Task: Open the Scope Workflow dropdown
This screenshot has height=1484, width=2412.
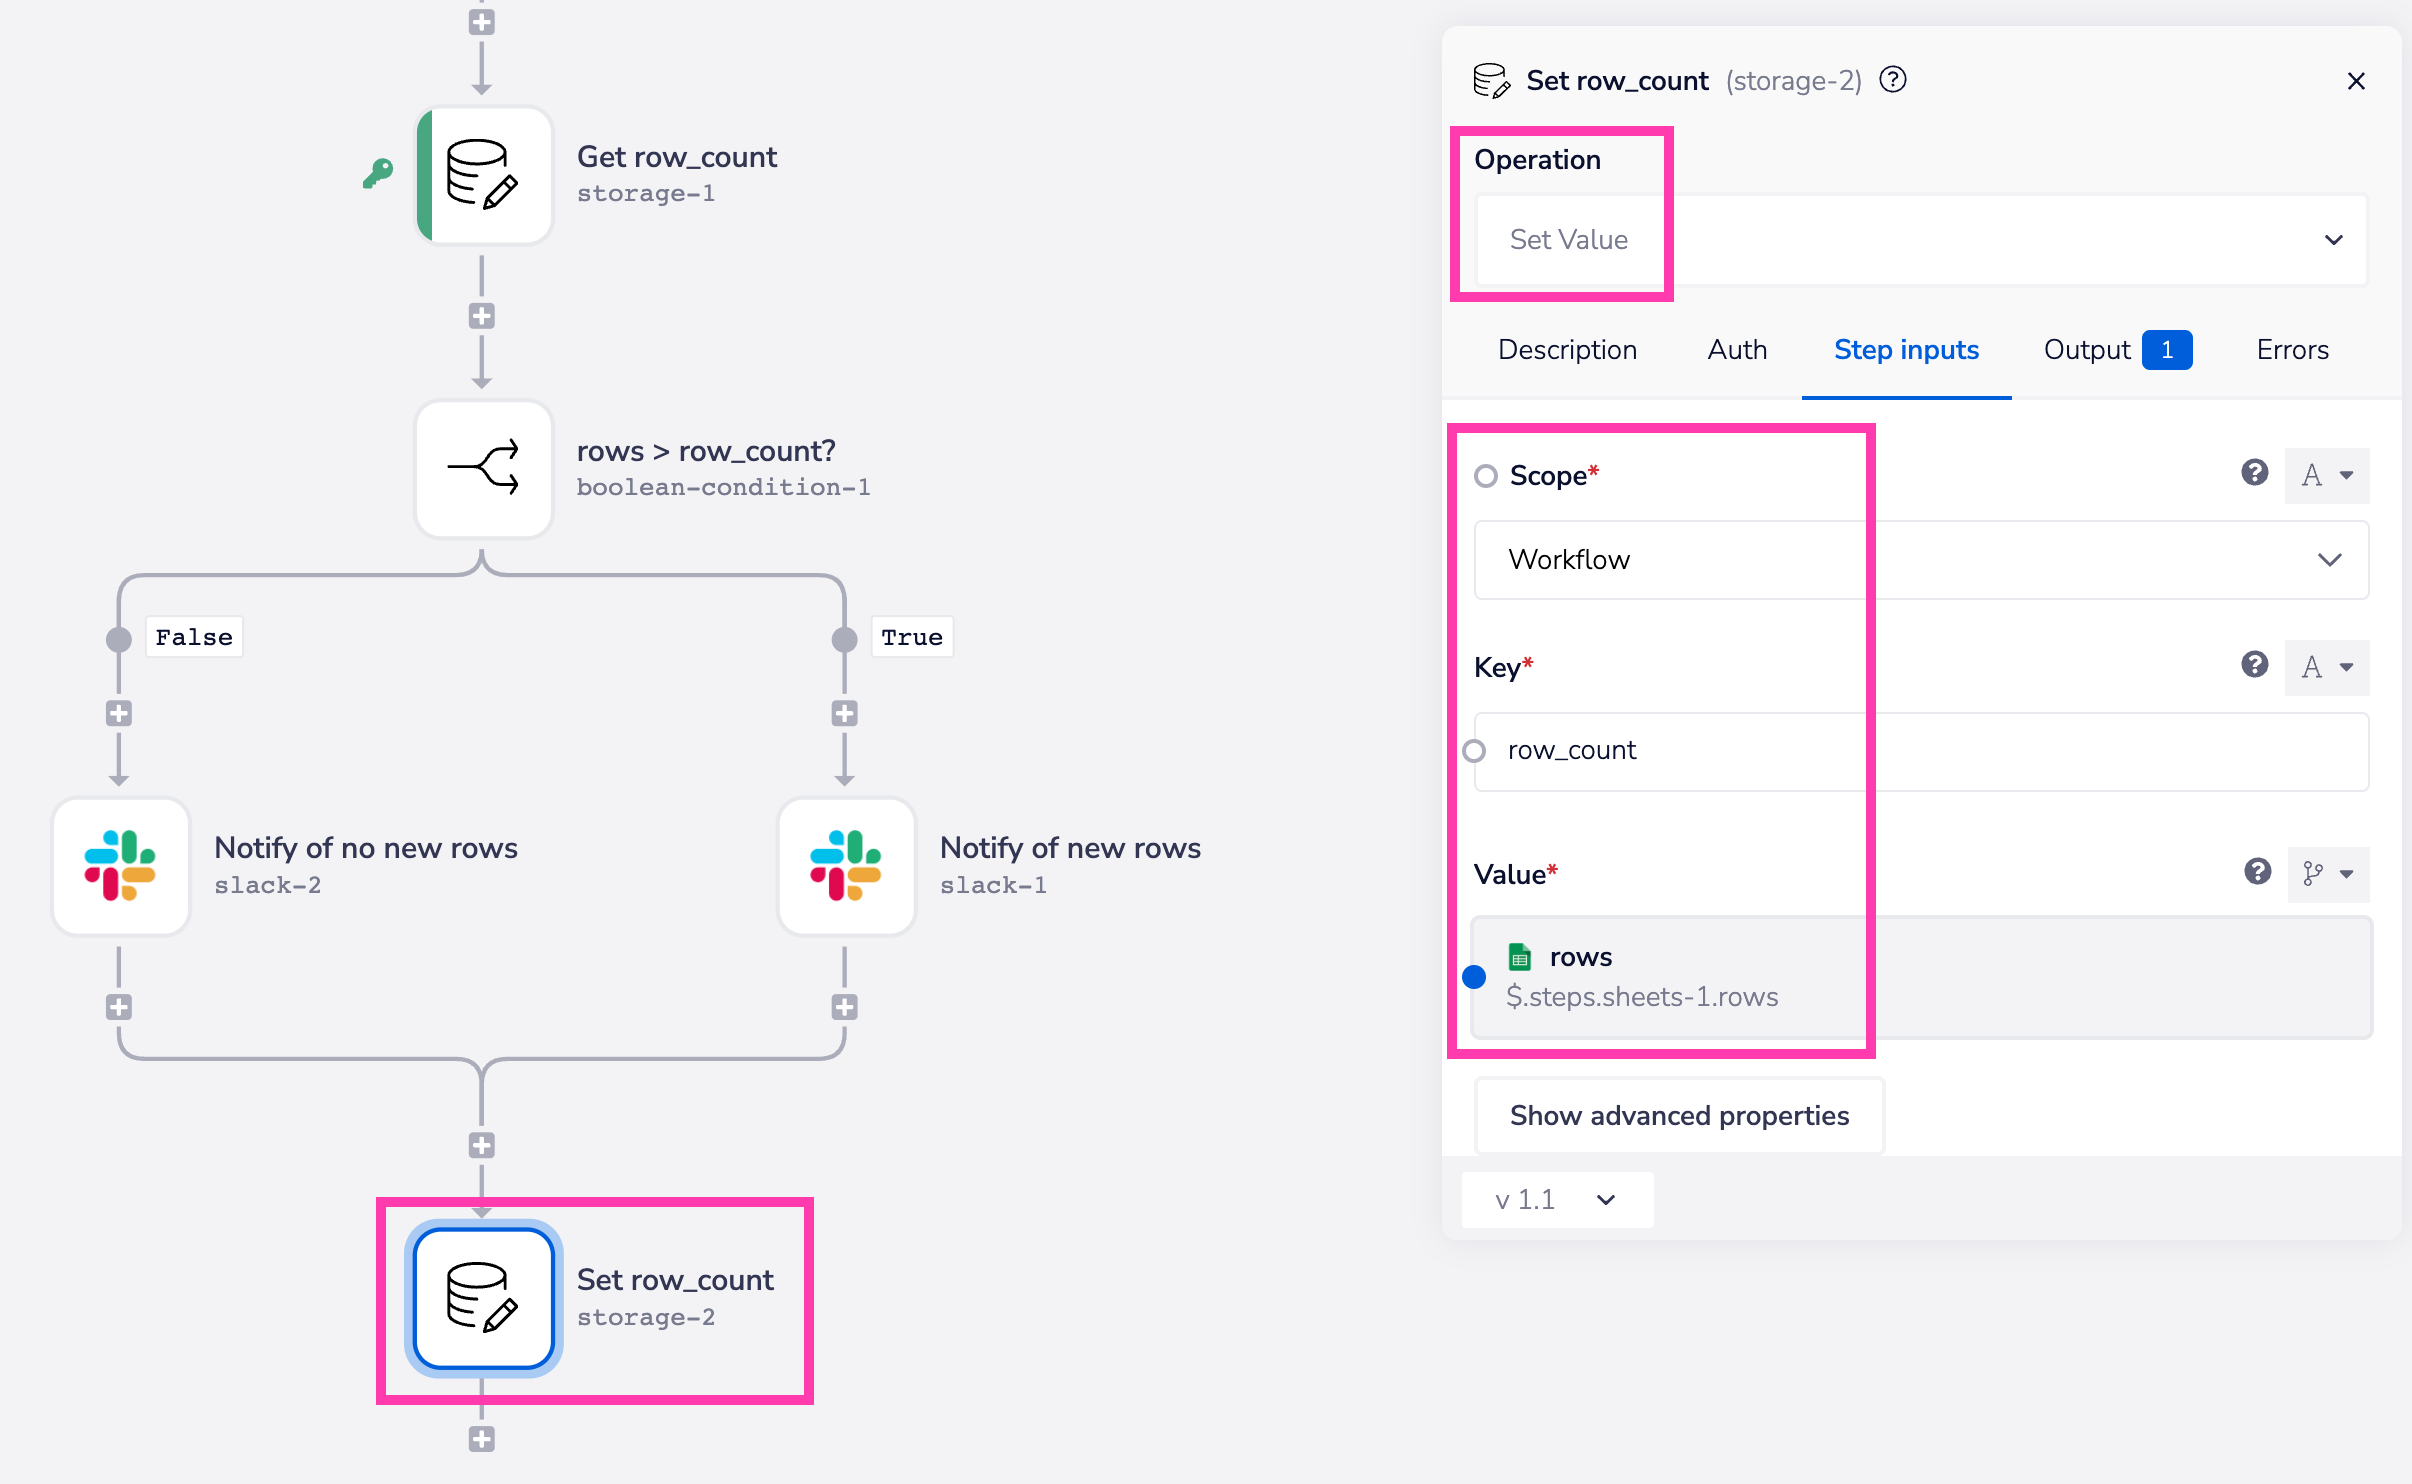Action: coord(1920,560)
